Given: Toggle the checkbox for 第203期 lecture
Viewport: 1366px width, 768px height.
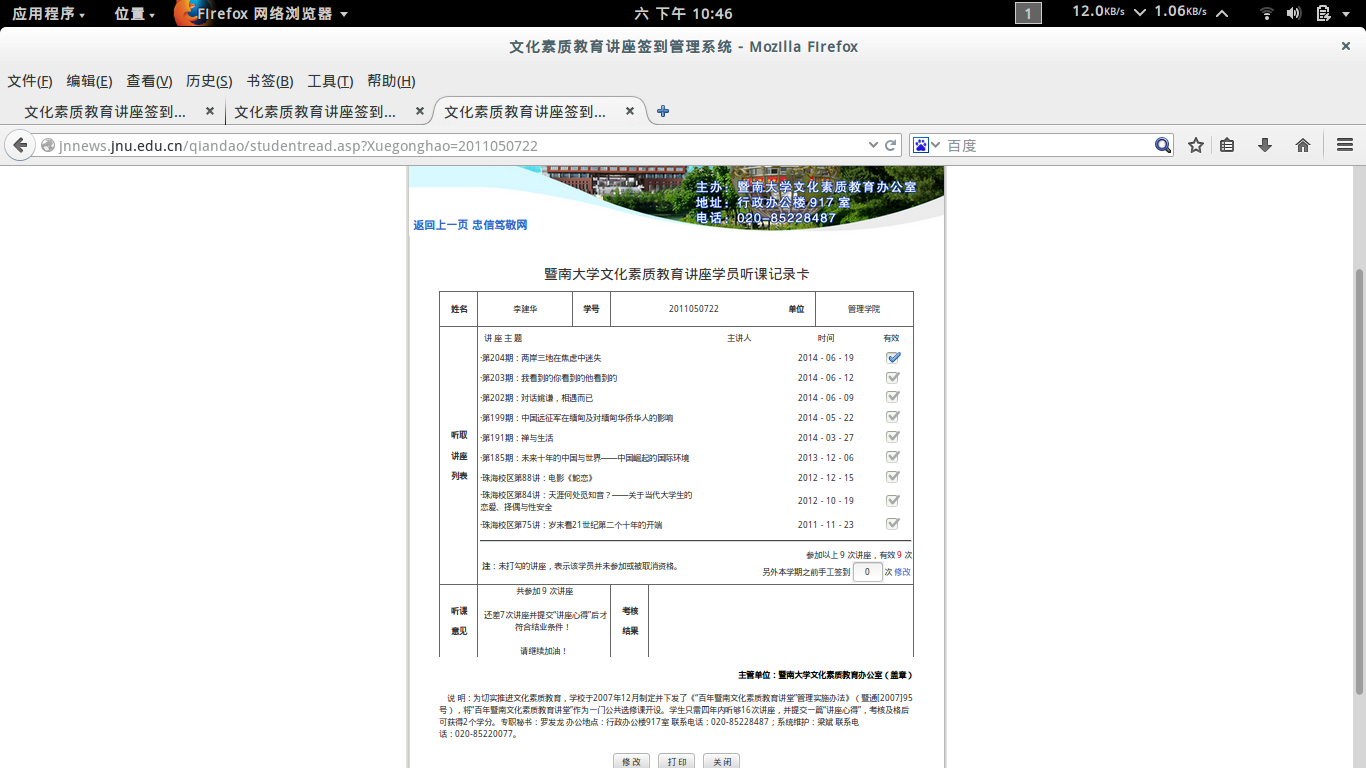Looking at the screenshot, I should tap(893, 378).
